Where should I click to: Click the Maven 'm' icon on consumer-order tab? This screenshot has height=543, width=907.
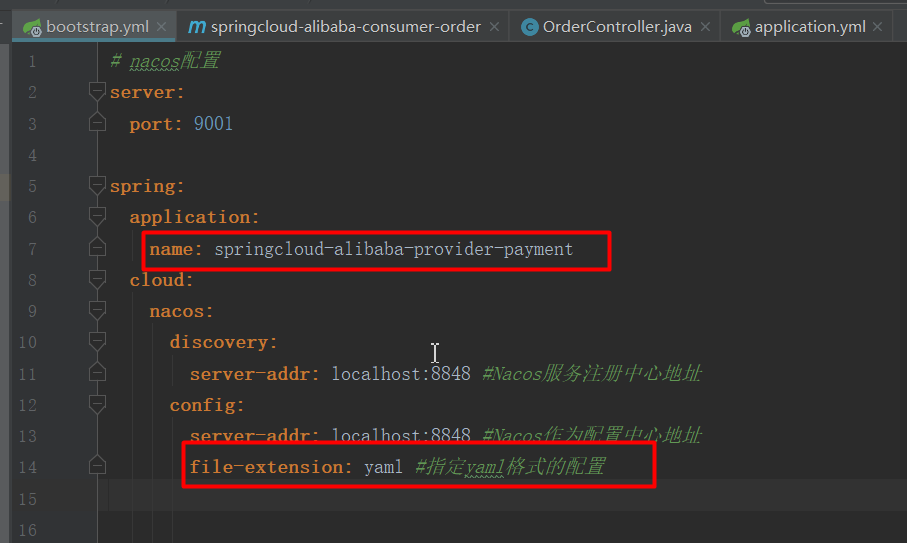point(197,27)
